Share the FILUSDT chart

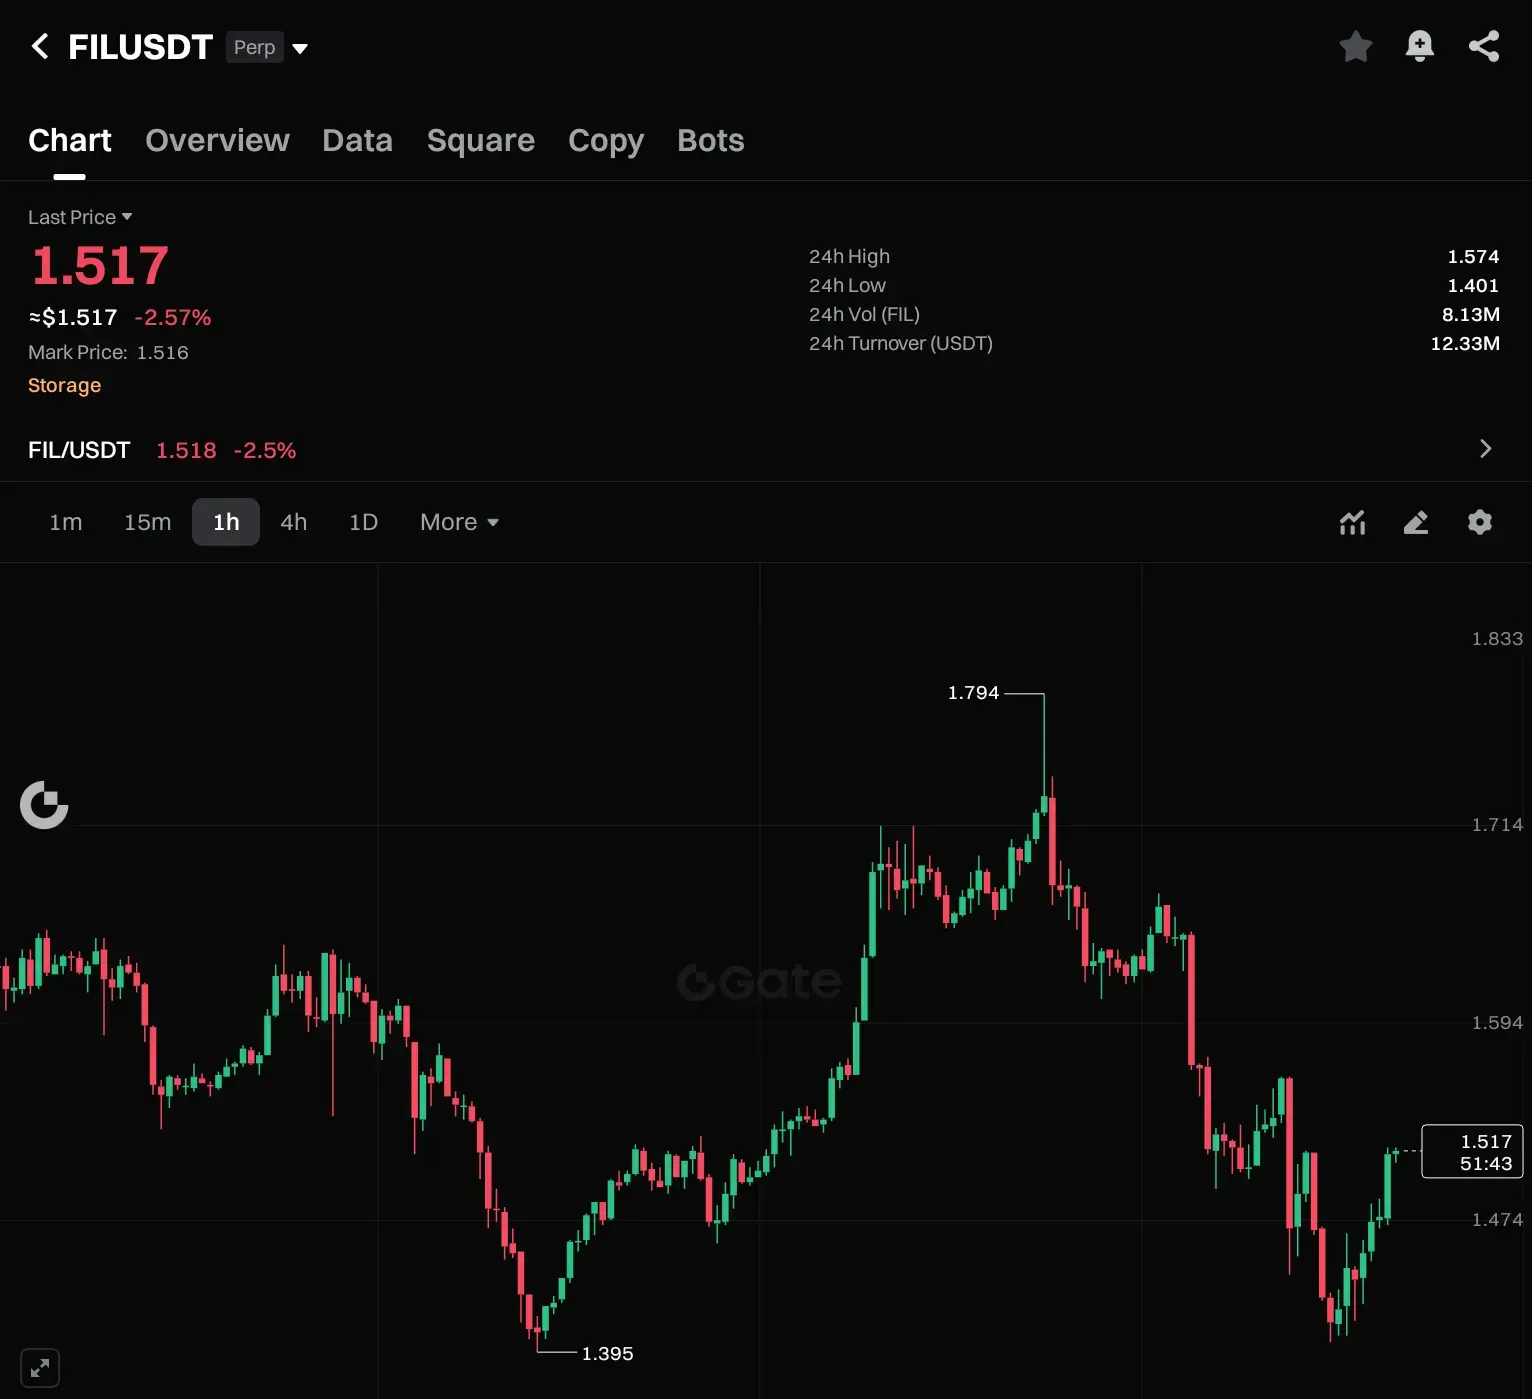point(1484,46)
